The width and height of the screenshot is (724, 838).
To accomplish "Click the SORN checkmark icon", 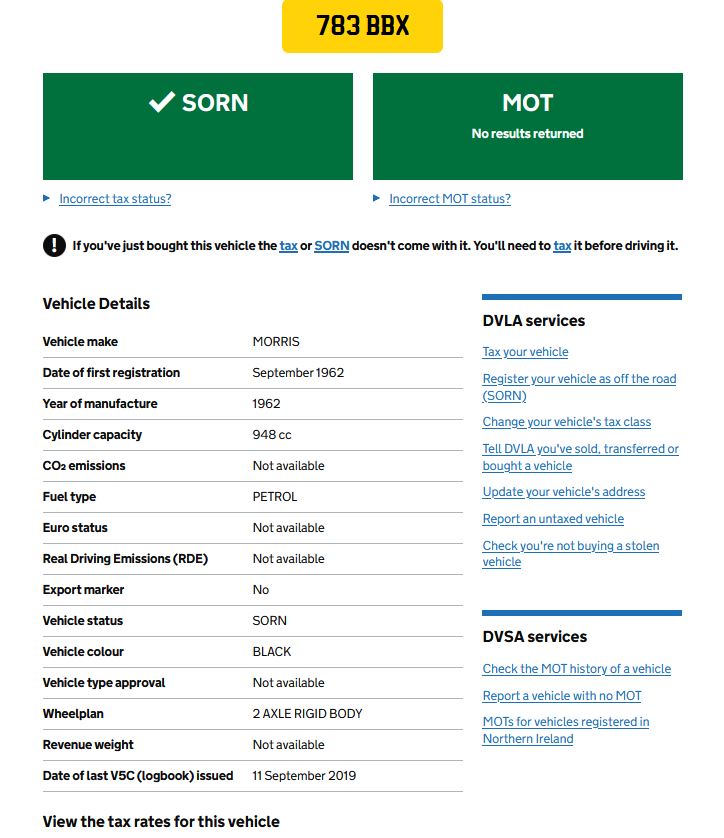I will click(x=162, y=102).
